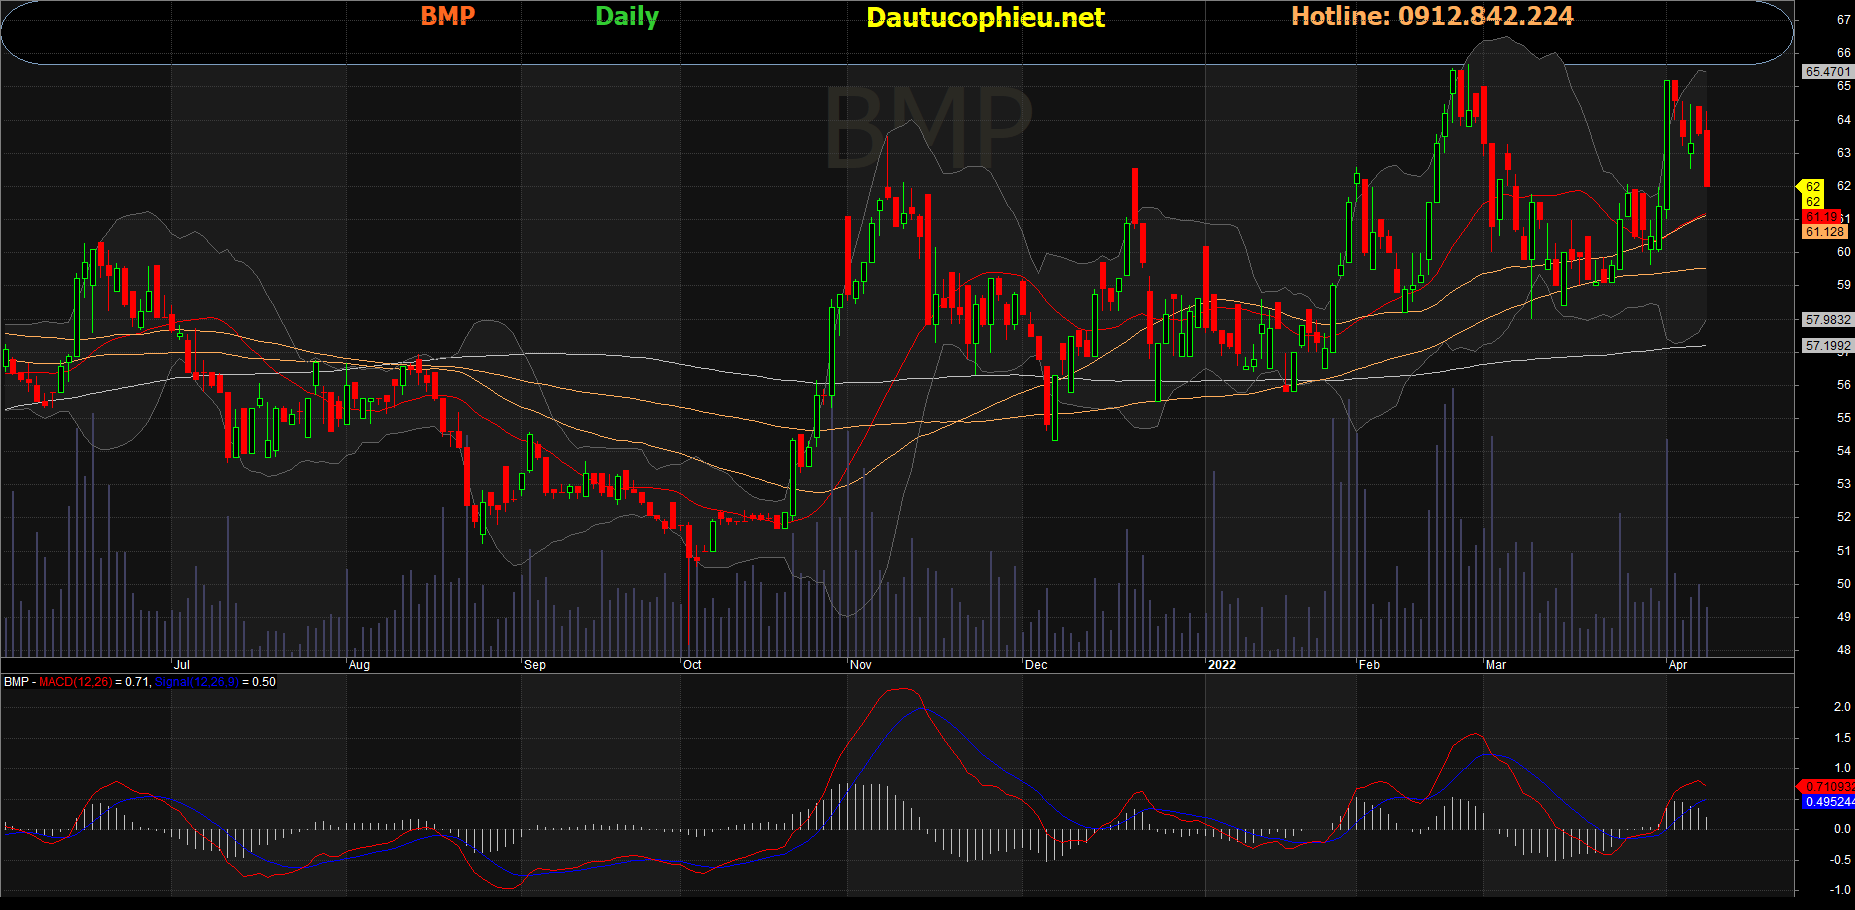Viewport: 1855px width, 910px height.
Task: Click the large BMP watermark on chart
Action: pyautogui.click(x=927, y=128)
